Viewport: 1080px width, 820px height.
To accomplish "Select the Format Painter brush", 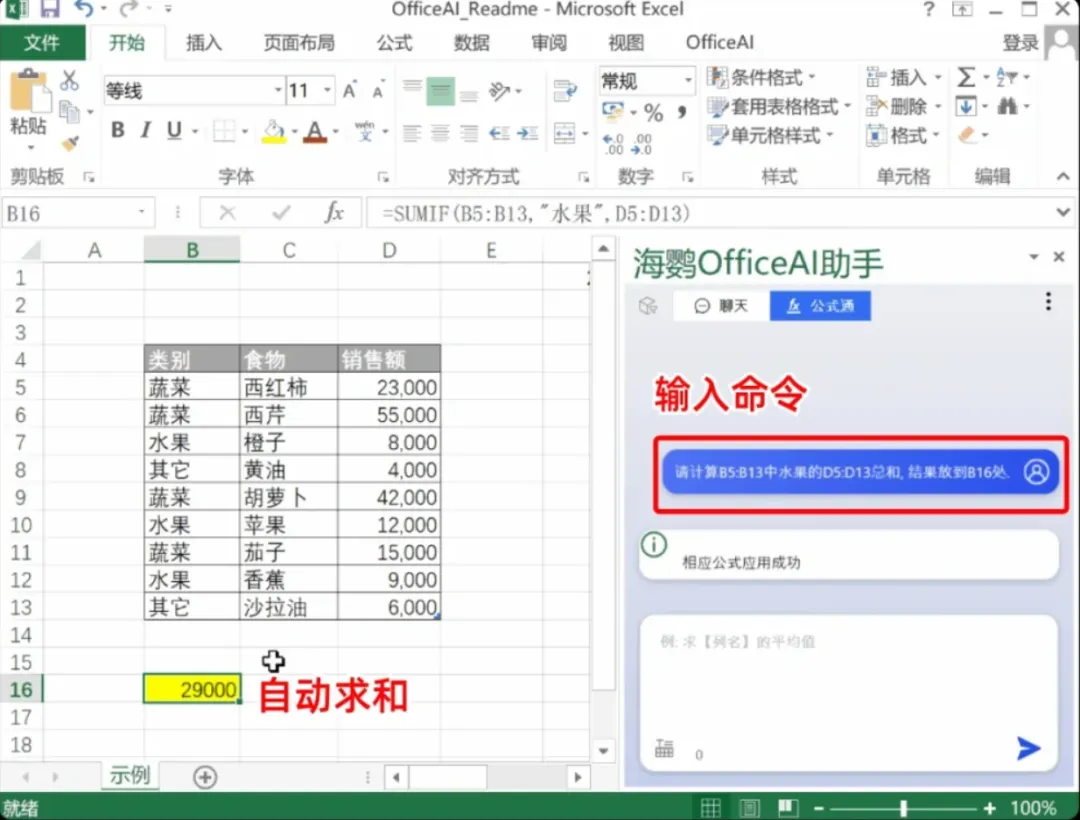I will click(x=70, y=143).
